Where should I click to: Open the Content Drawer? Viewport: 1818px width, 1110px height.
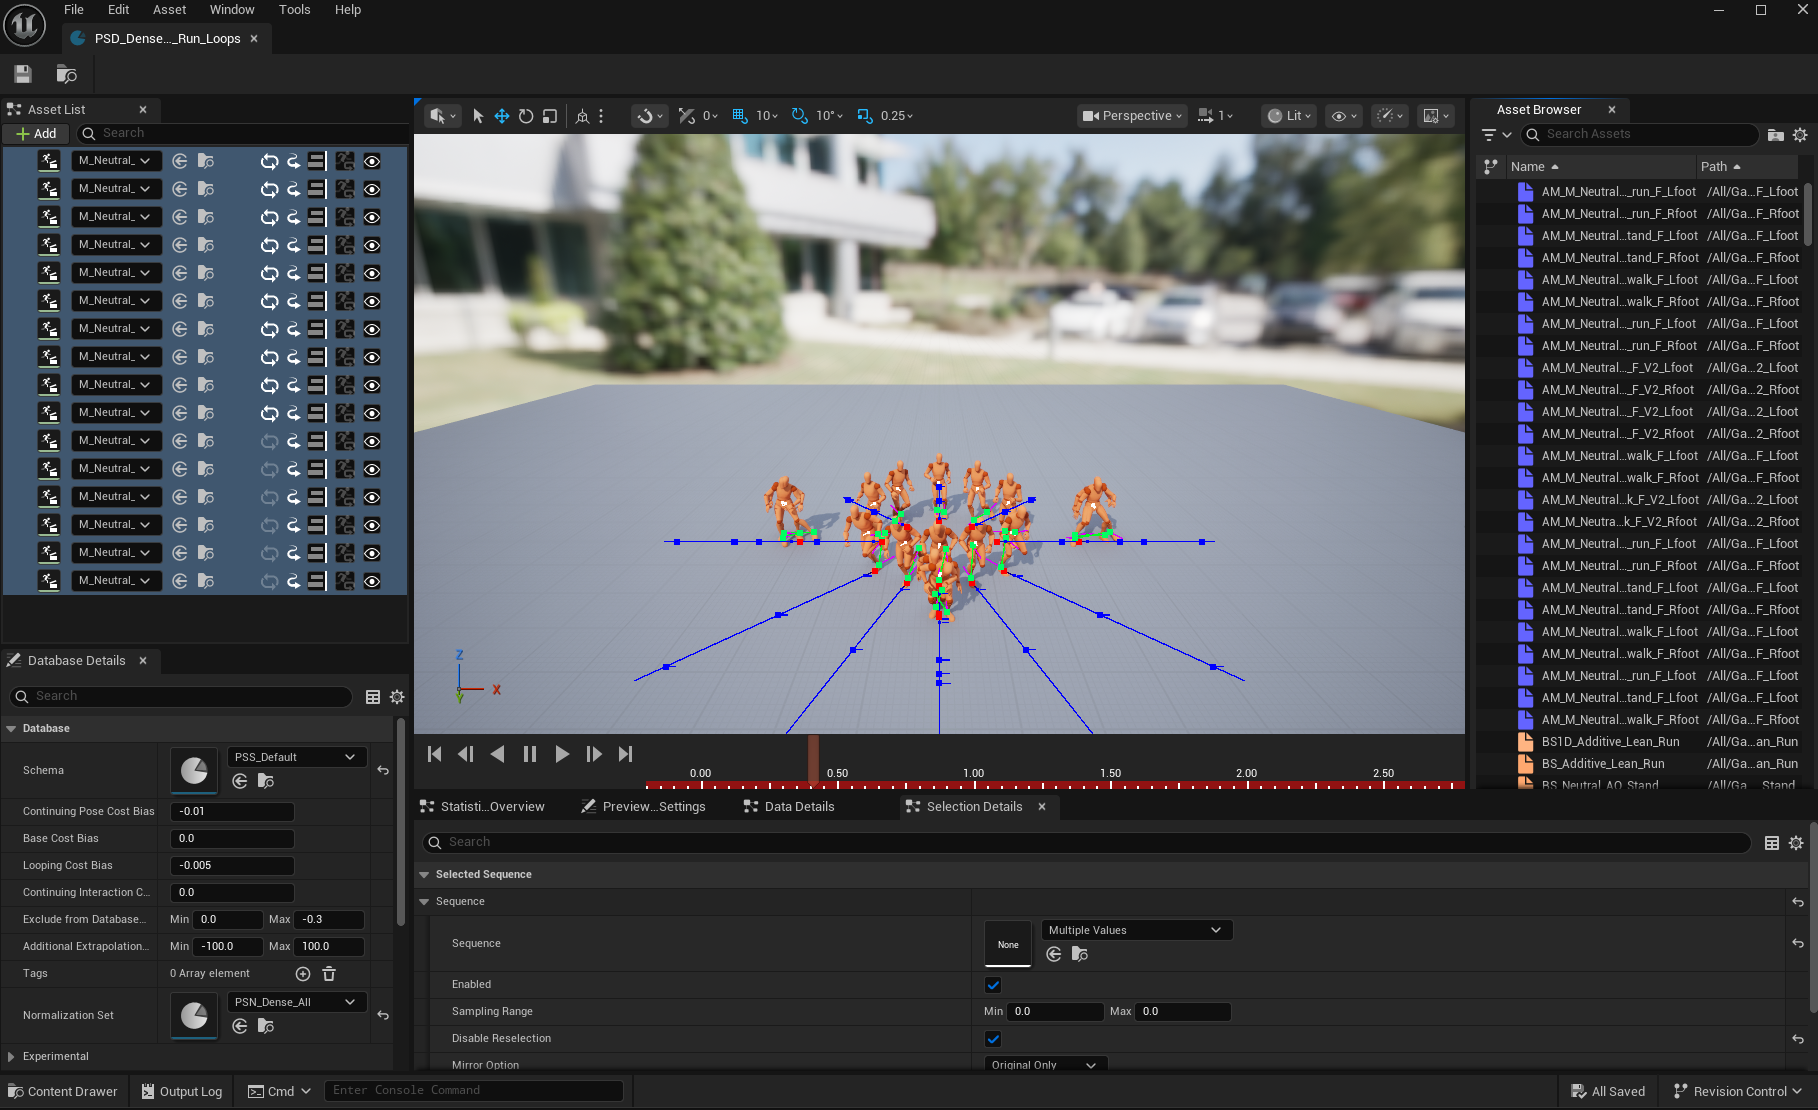point(62,1091)
